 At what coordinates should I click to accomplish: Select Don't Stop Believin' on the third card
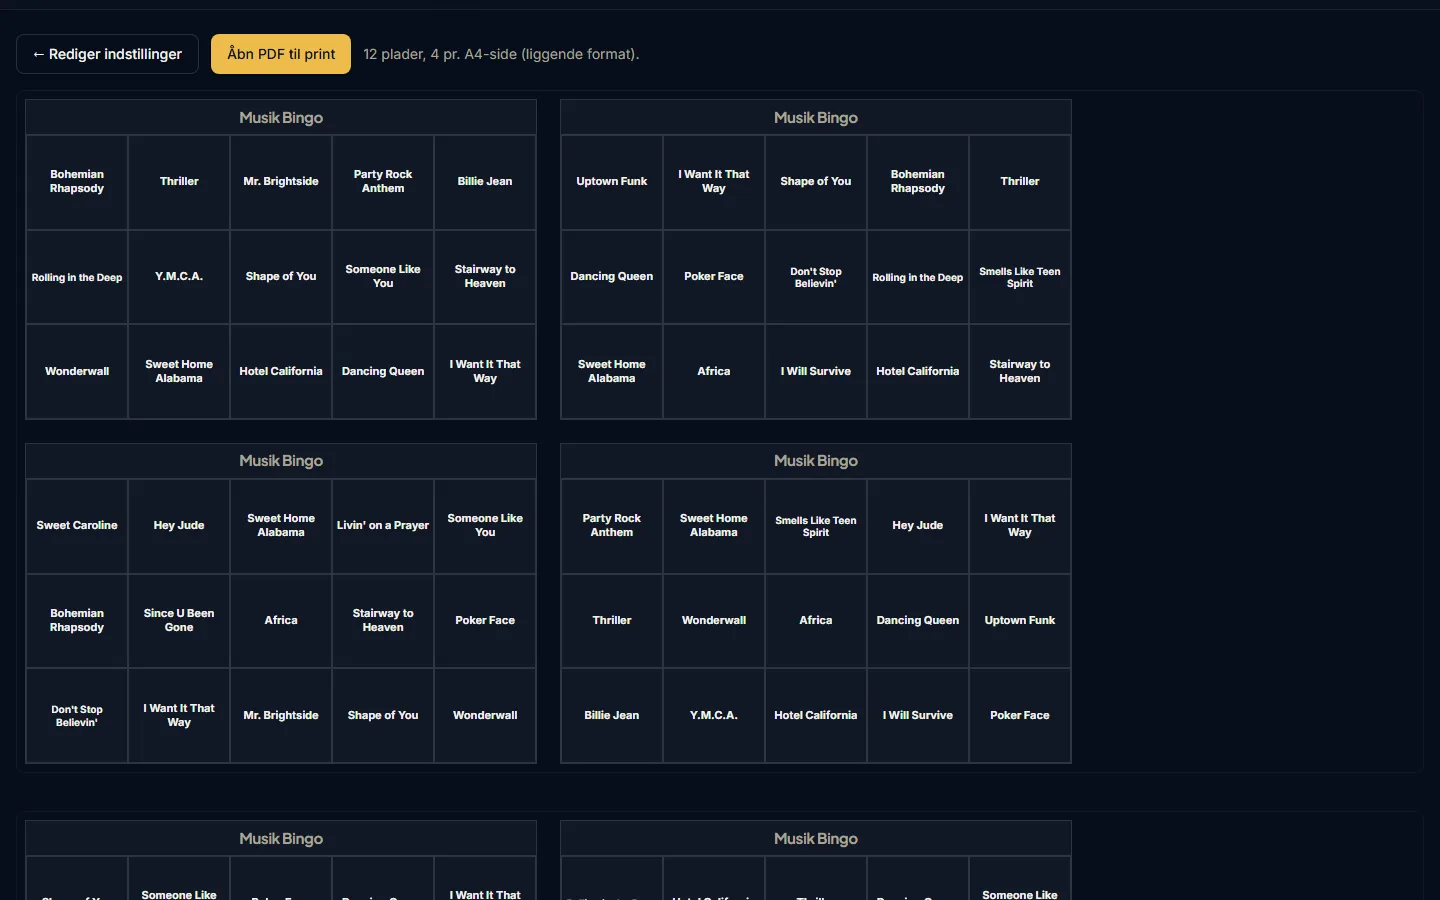click(x=77, y=716)
